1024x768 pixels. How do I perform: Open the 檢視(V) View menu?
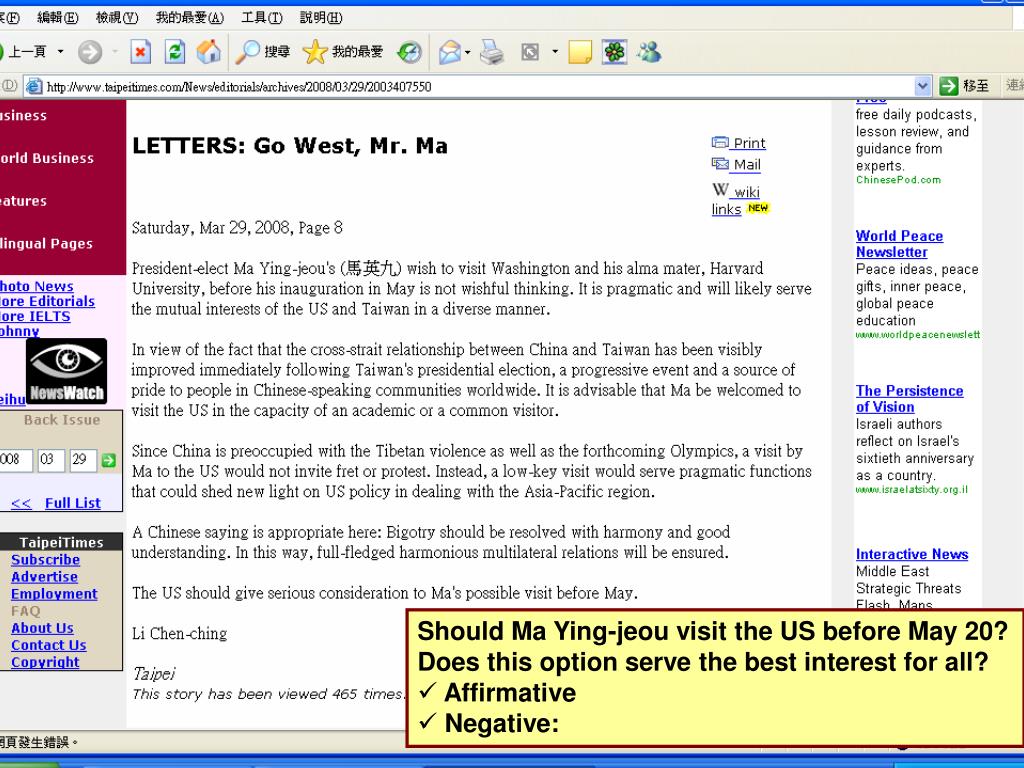tap(117, 18)
